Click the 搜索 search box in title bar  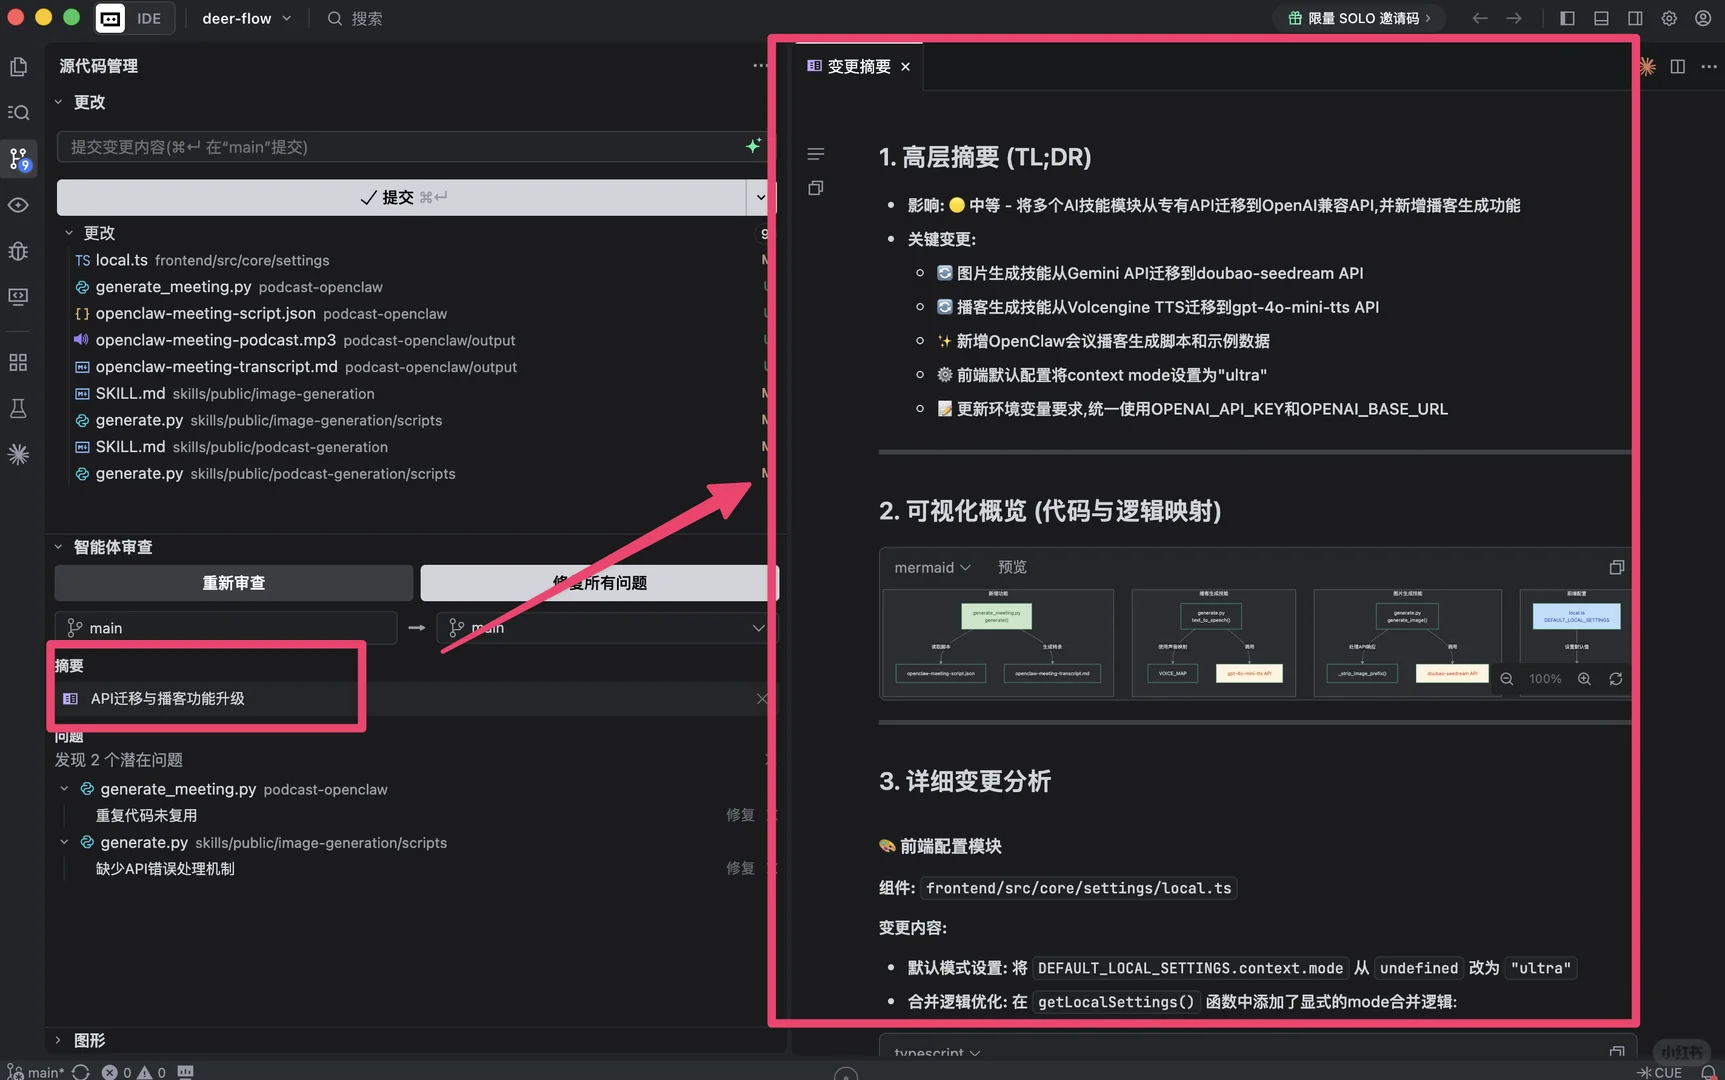point(355,18)
